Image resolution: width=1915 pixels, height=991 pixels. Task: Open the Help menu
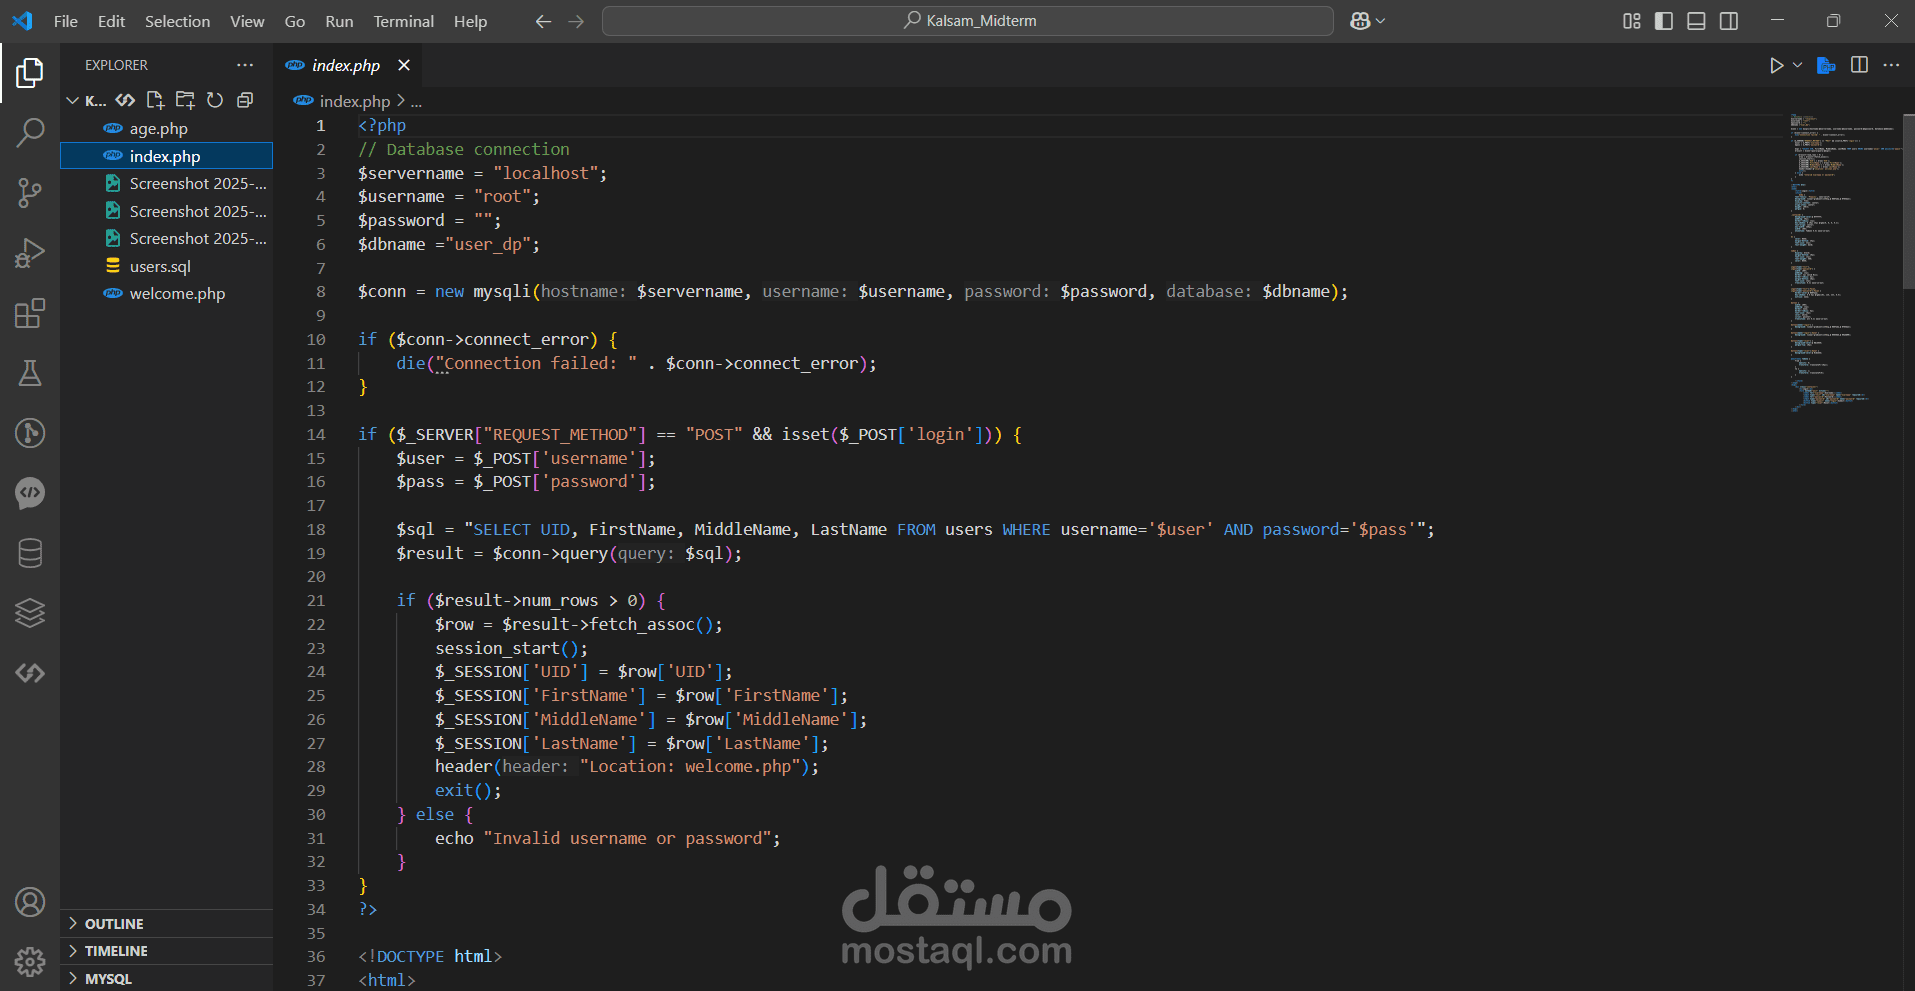point(470,21)
